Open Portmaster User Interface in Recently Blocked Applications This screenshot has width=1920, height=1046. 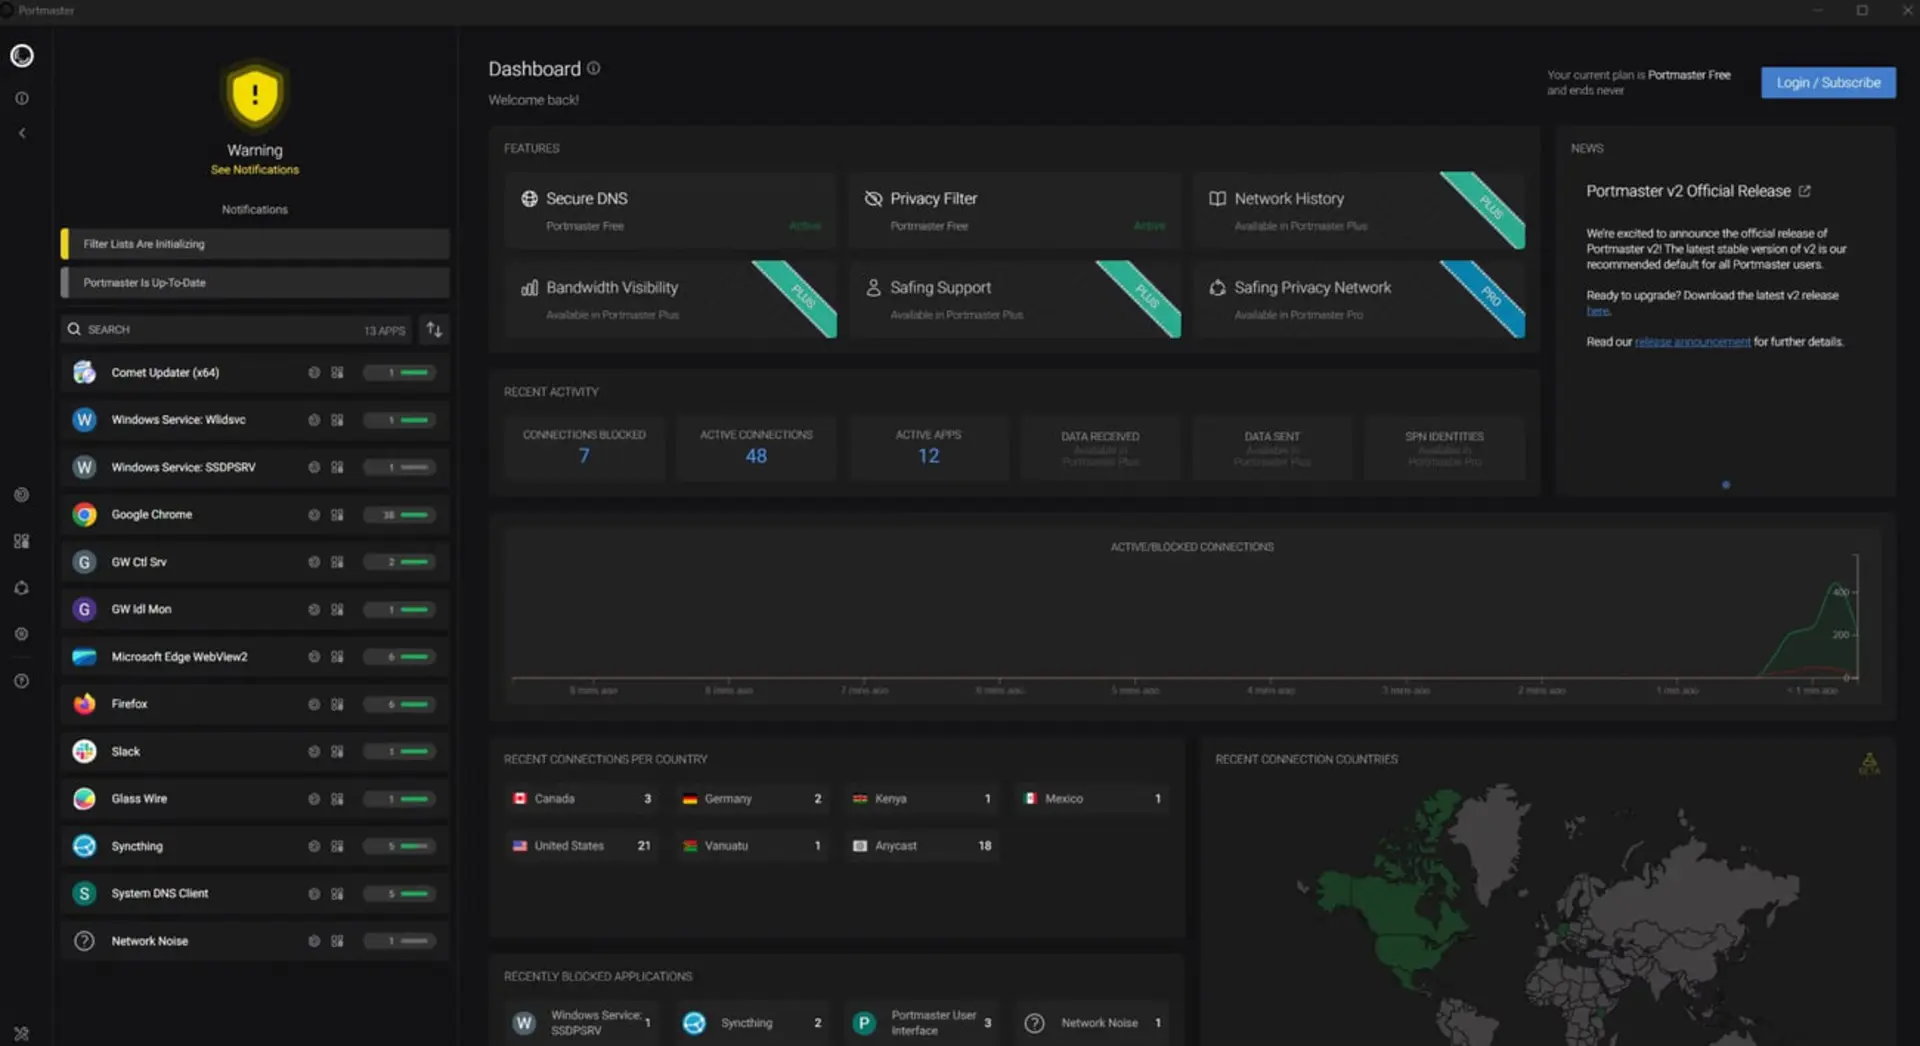(922, 1023)
